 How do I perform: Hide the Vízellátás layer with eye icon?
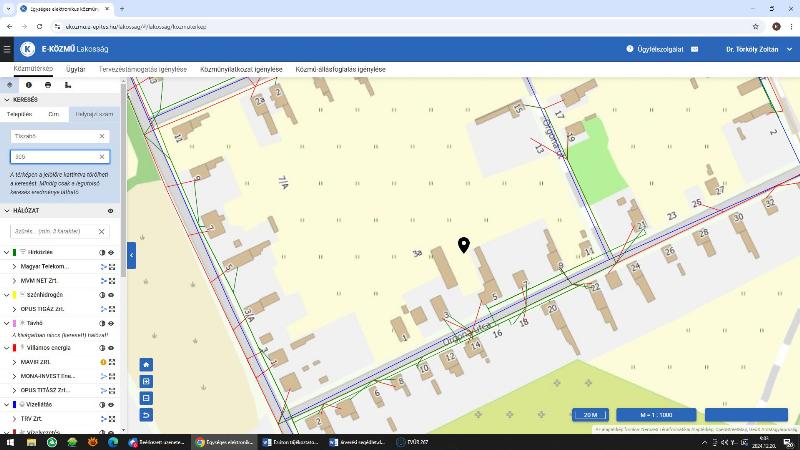click(x=111, y=405)
